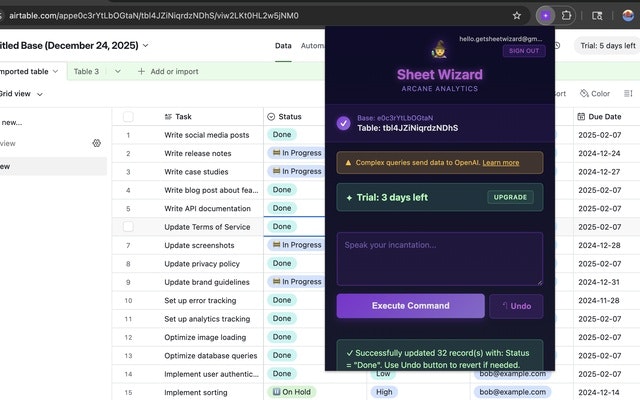Open the tab search icon in toolbar

tap(597, 16)
